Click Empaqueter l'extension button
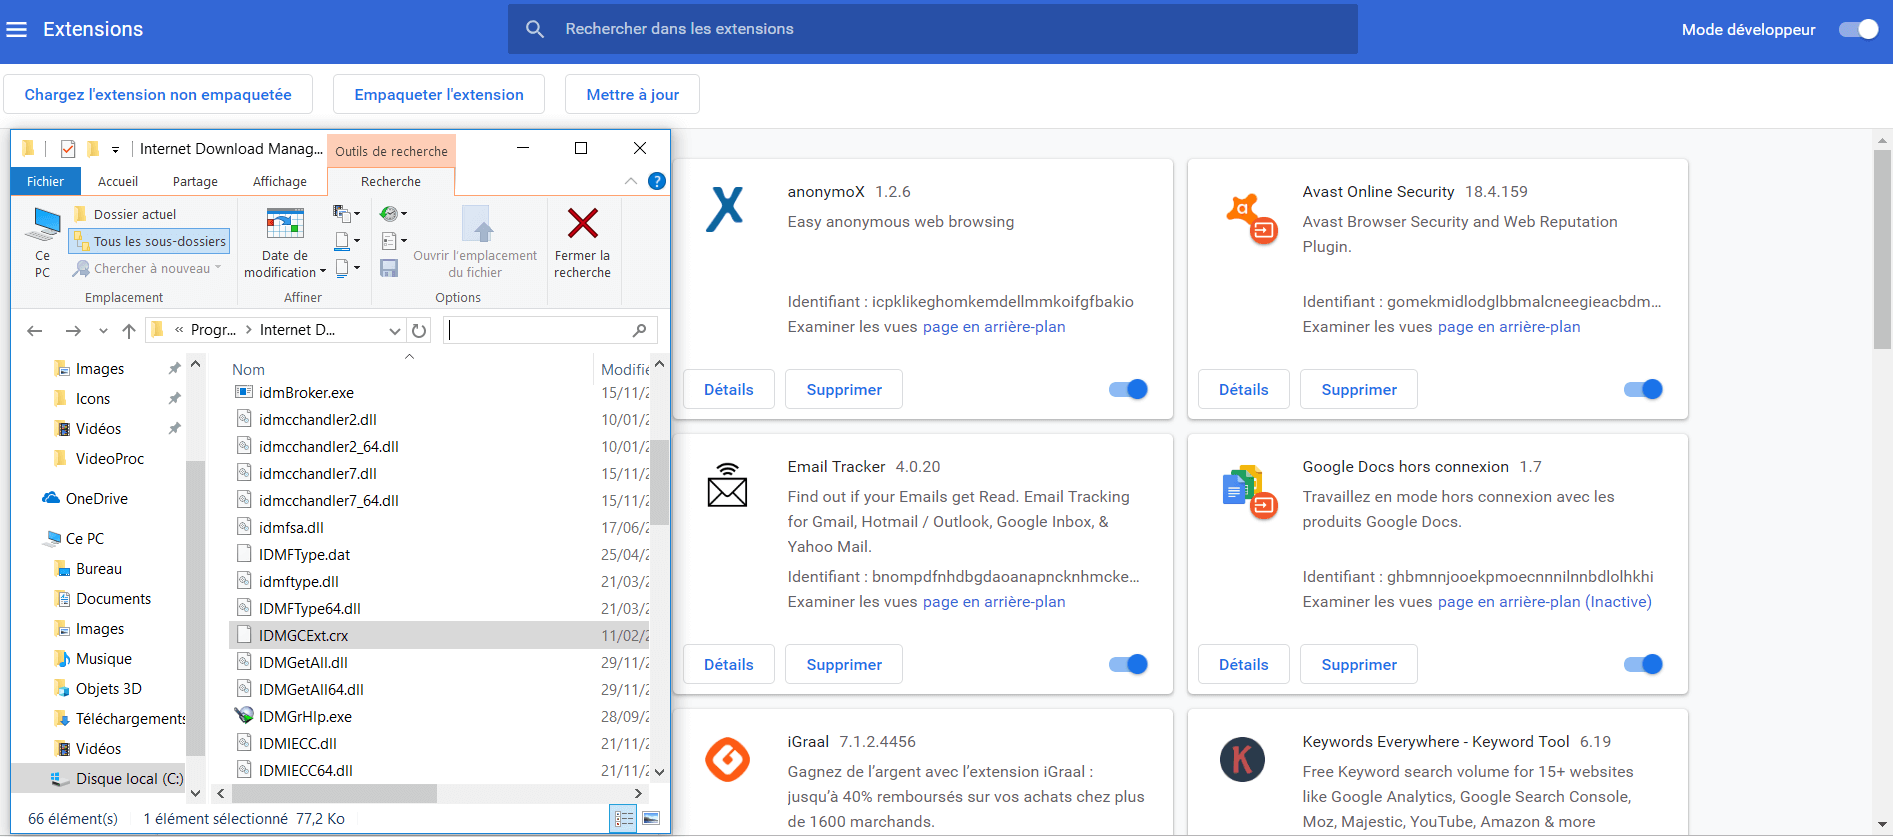Screen dimensions: 1893x837 point(439,95)
